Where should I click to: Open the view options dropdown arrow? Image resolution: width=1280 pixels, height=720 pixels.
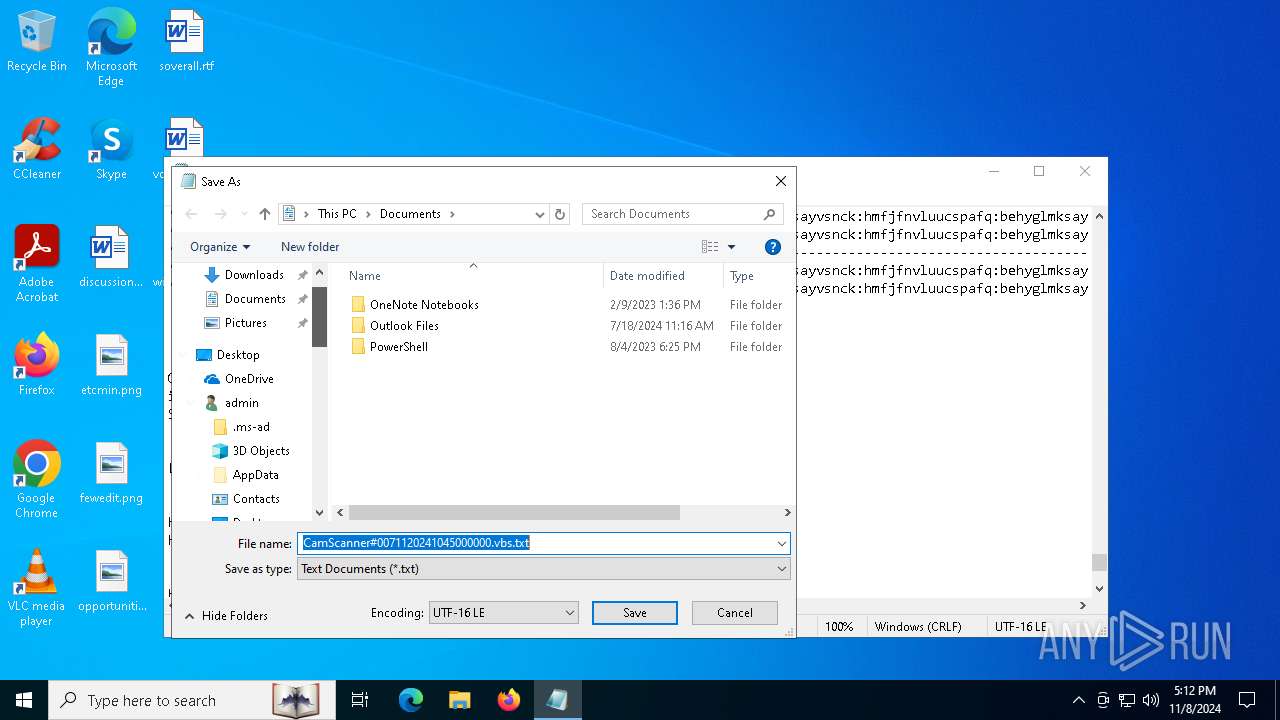pyautogui.click(x=732, y=247)
